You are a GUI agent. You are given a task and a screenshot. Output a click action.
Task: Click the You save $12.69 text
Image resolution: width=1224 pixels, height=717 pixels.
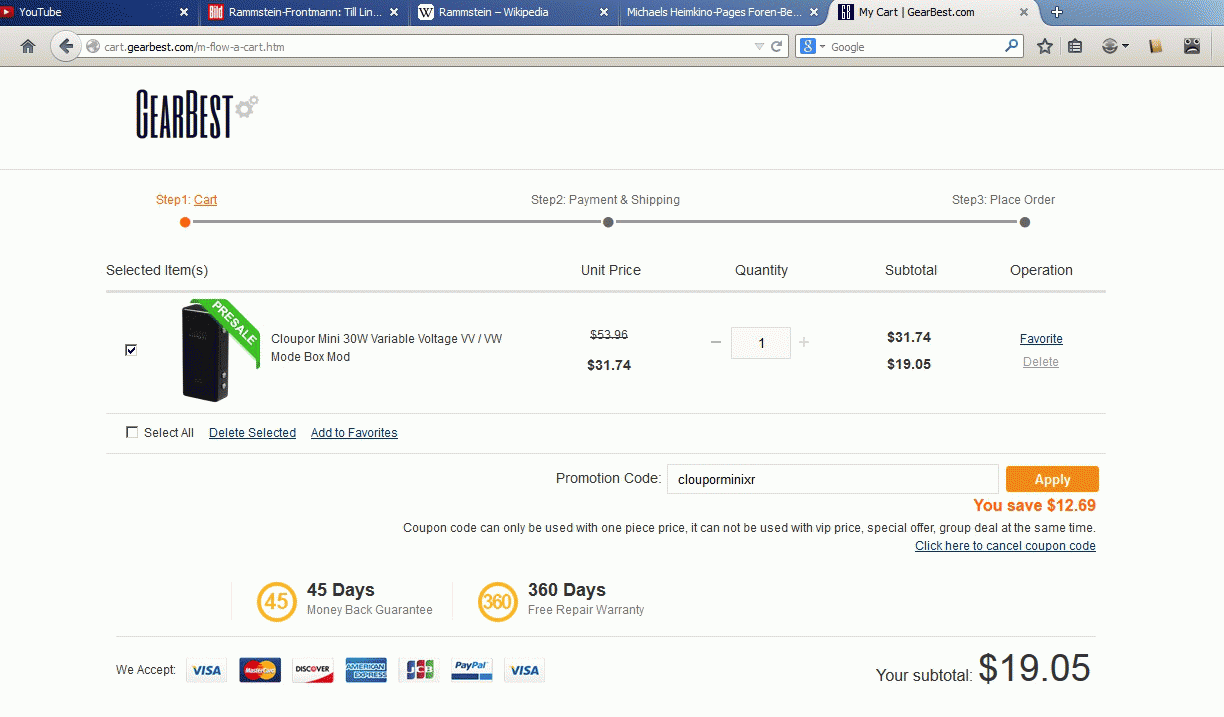point(1035,506)
